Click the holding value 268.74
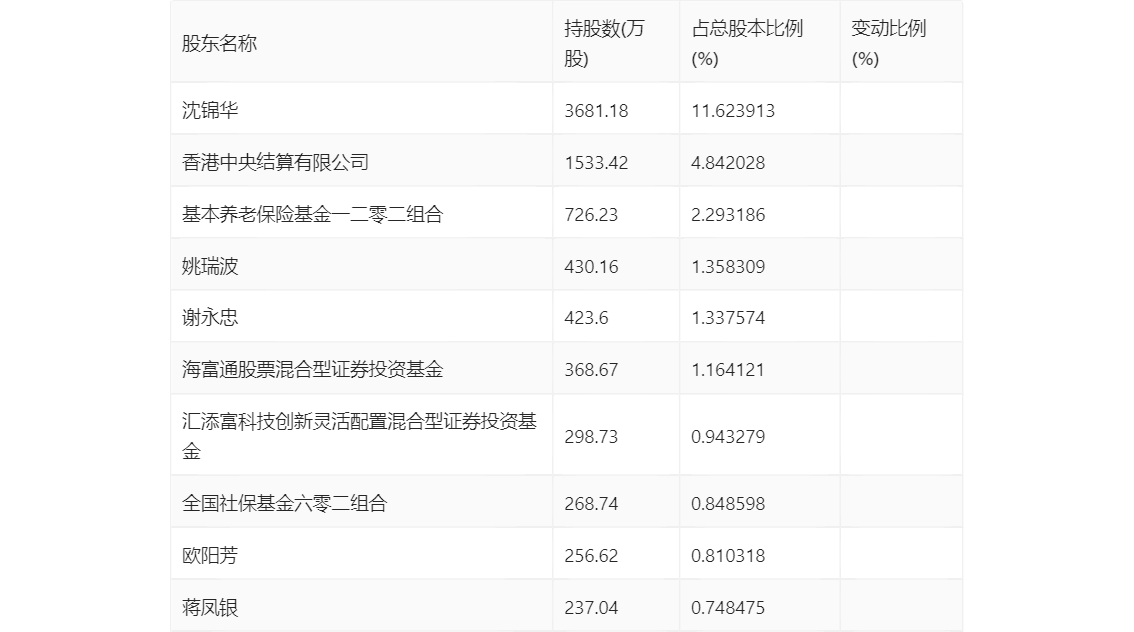This screenshot has height=632, width=1134. click(591, 504)
